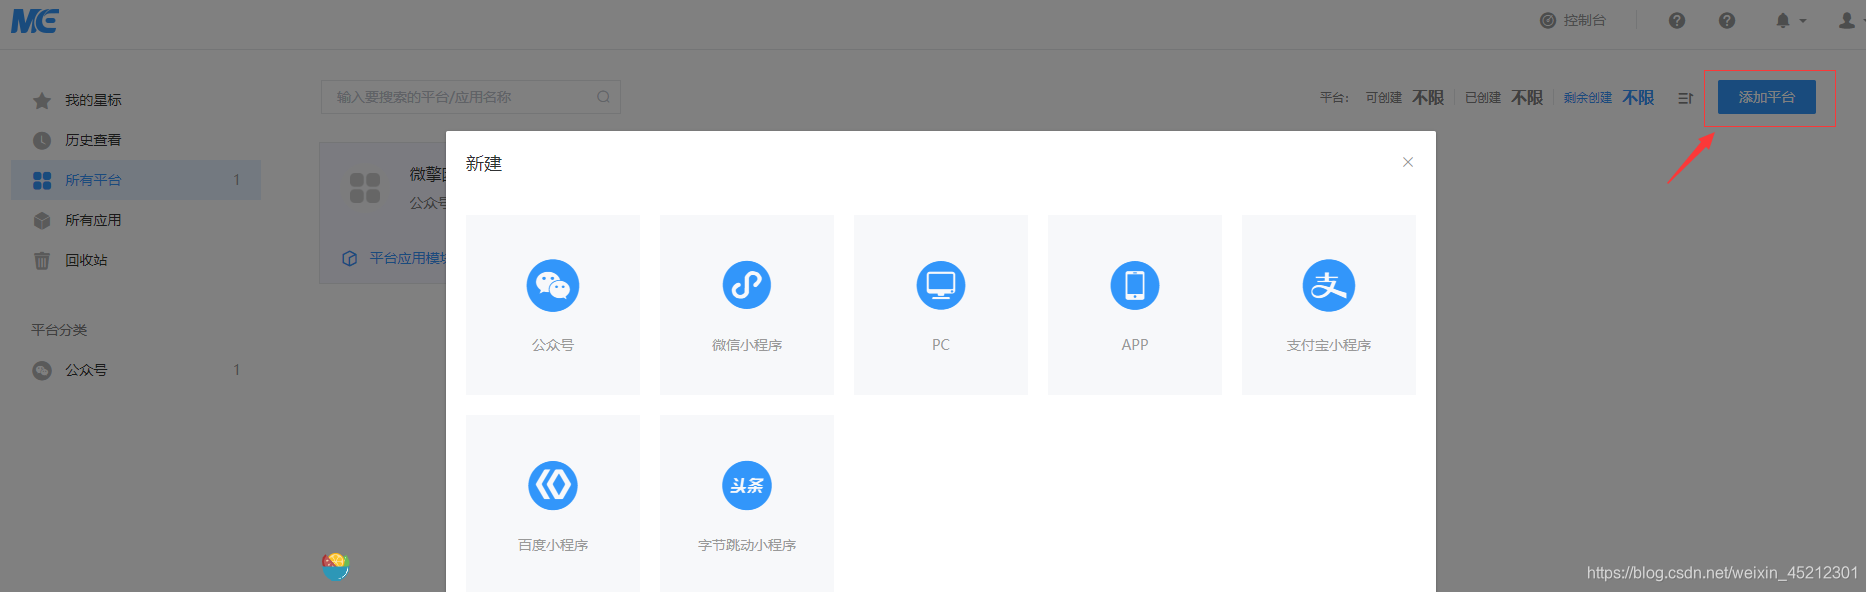The width and height of the screenshot is (1867, 592).
Task: Click the 微擎 platform card thumbnail icon
Action: tap(365, 188)
